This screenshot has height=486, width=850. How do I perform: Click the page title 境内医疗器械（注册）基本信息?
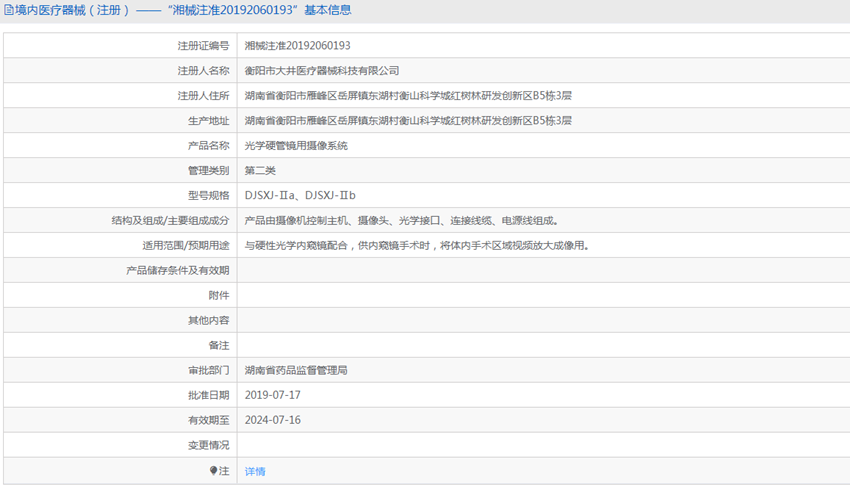183,10
